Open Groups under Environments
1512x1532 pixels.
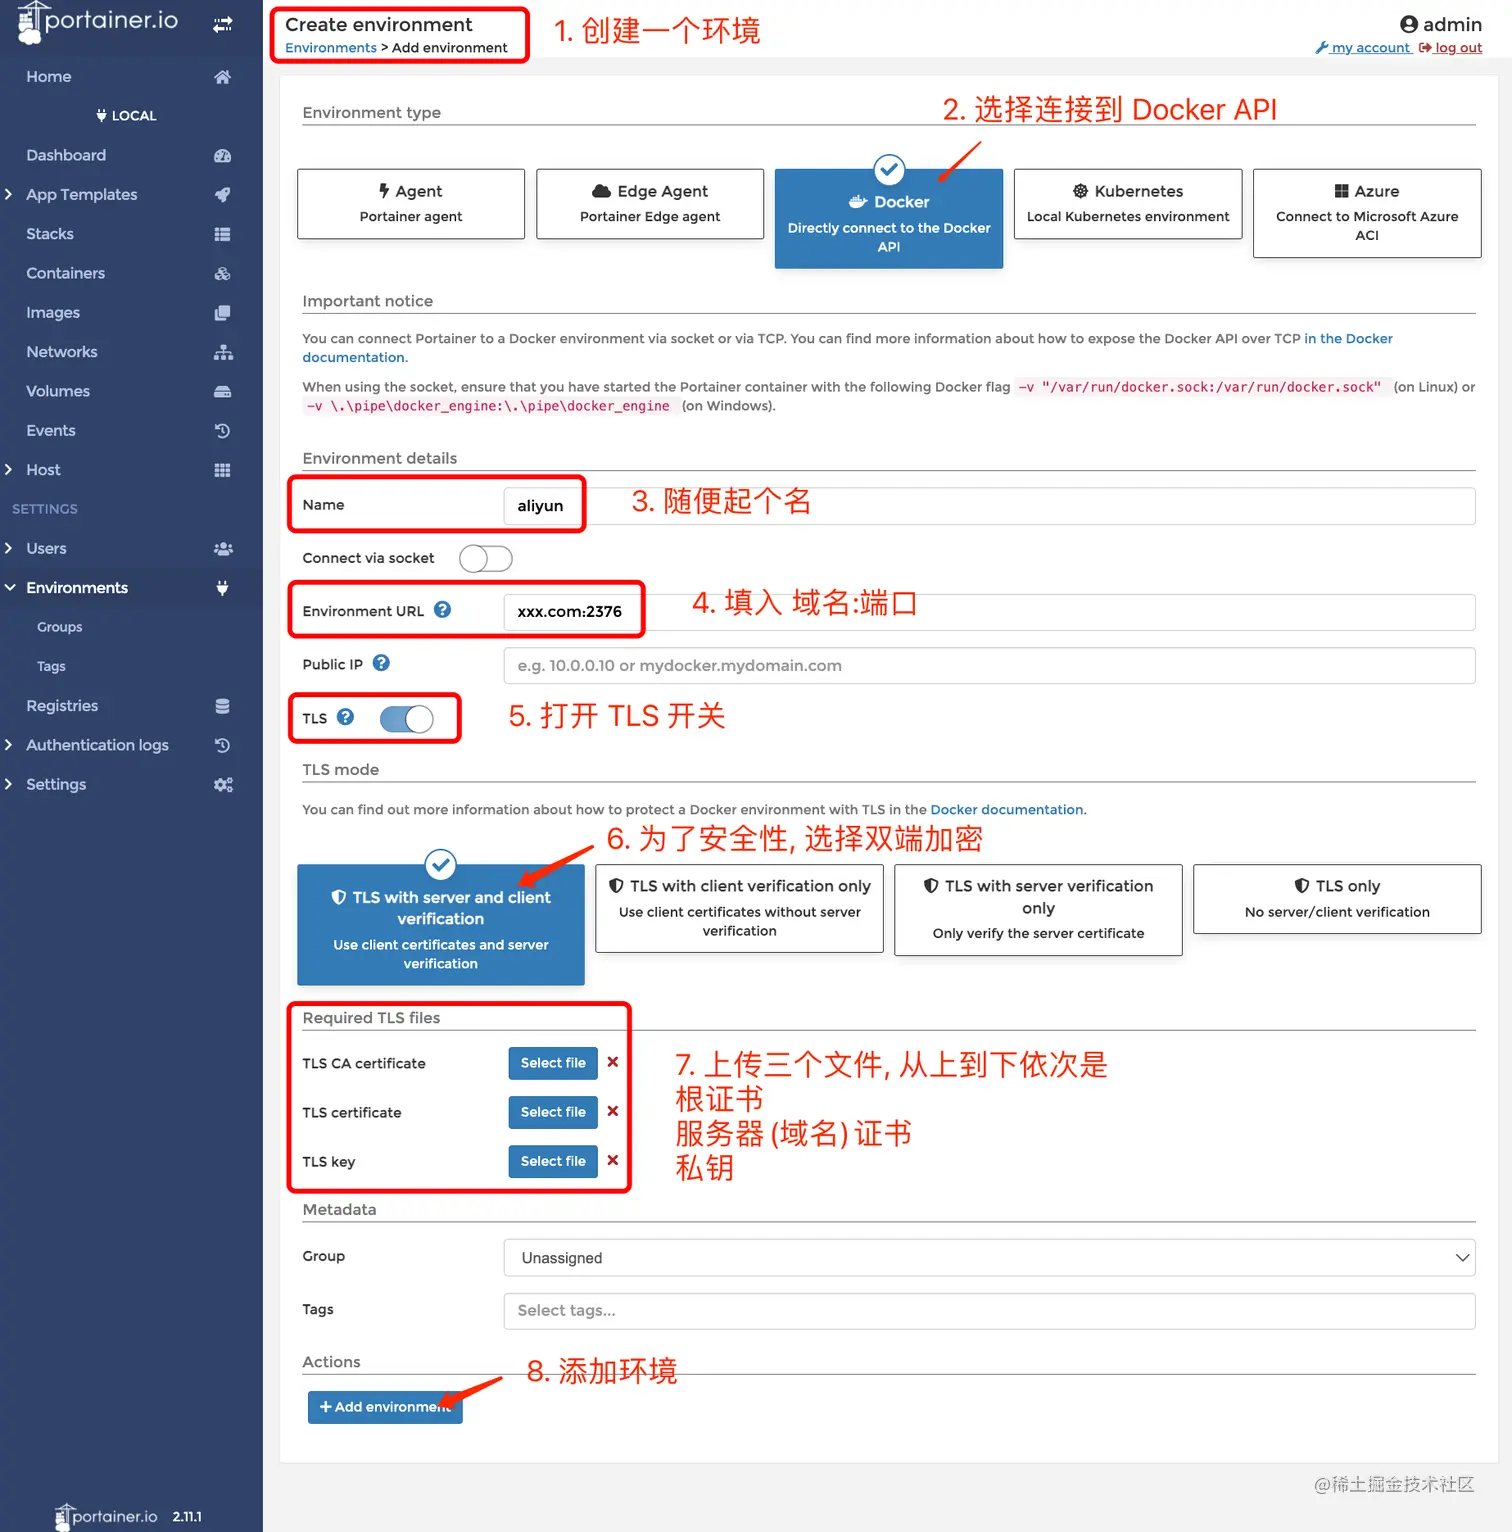(60, 627)
